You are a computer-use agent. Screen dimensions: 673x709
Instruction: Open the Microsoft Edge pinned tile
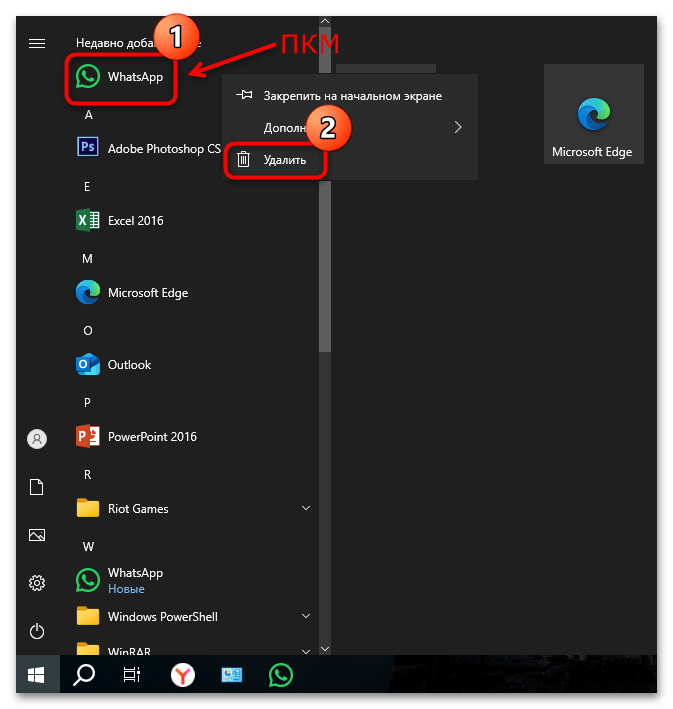[x=593, y=113]
